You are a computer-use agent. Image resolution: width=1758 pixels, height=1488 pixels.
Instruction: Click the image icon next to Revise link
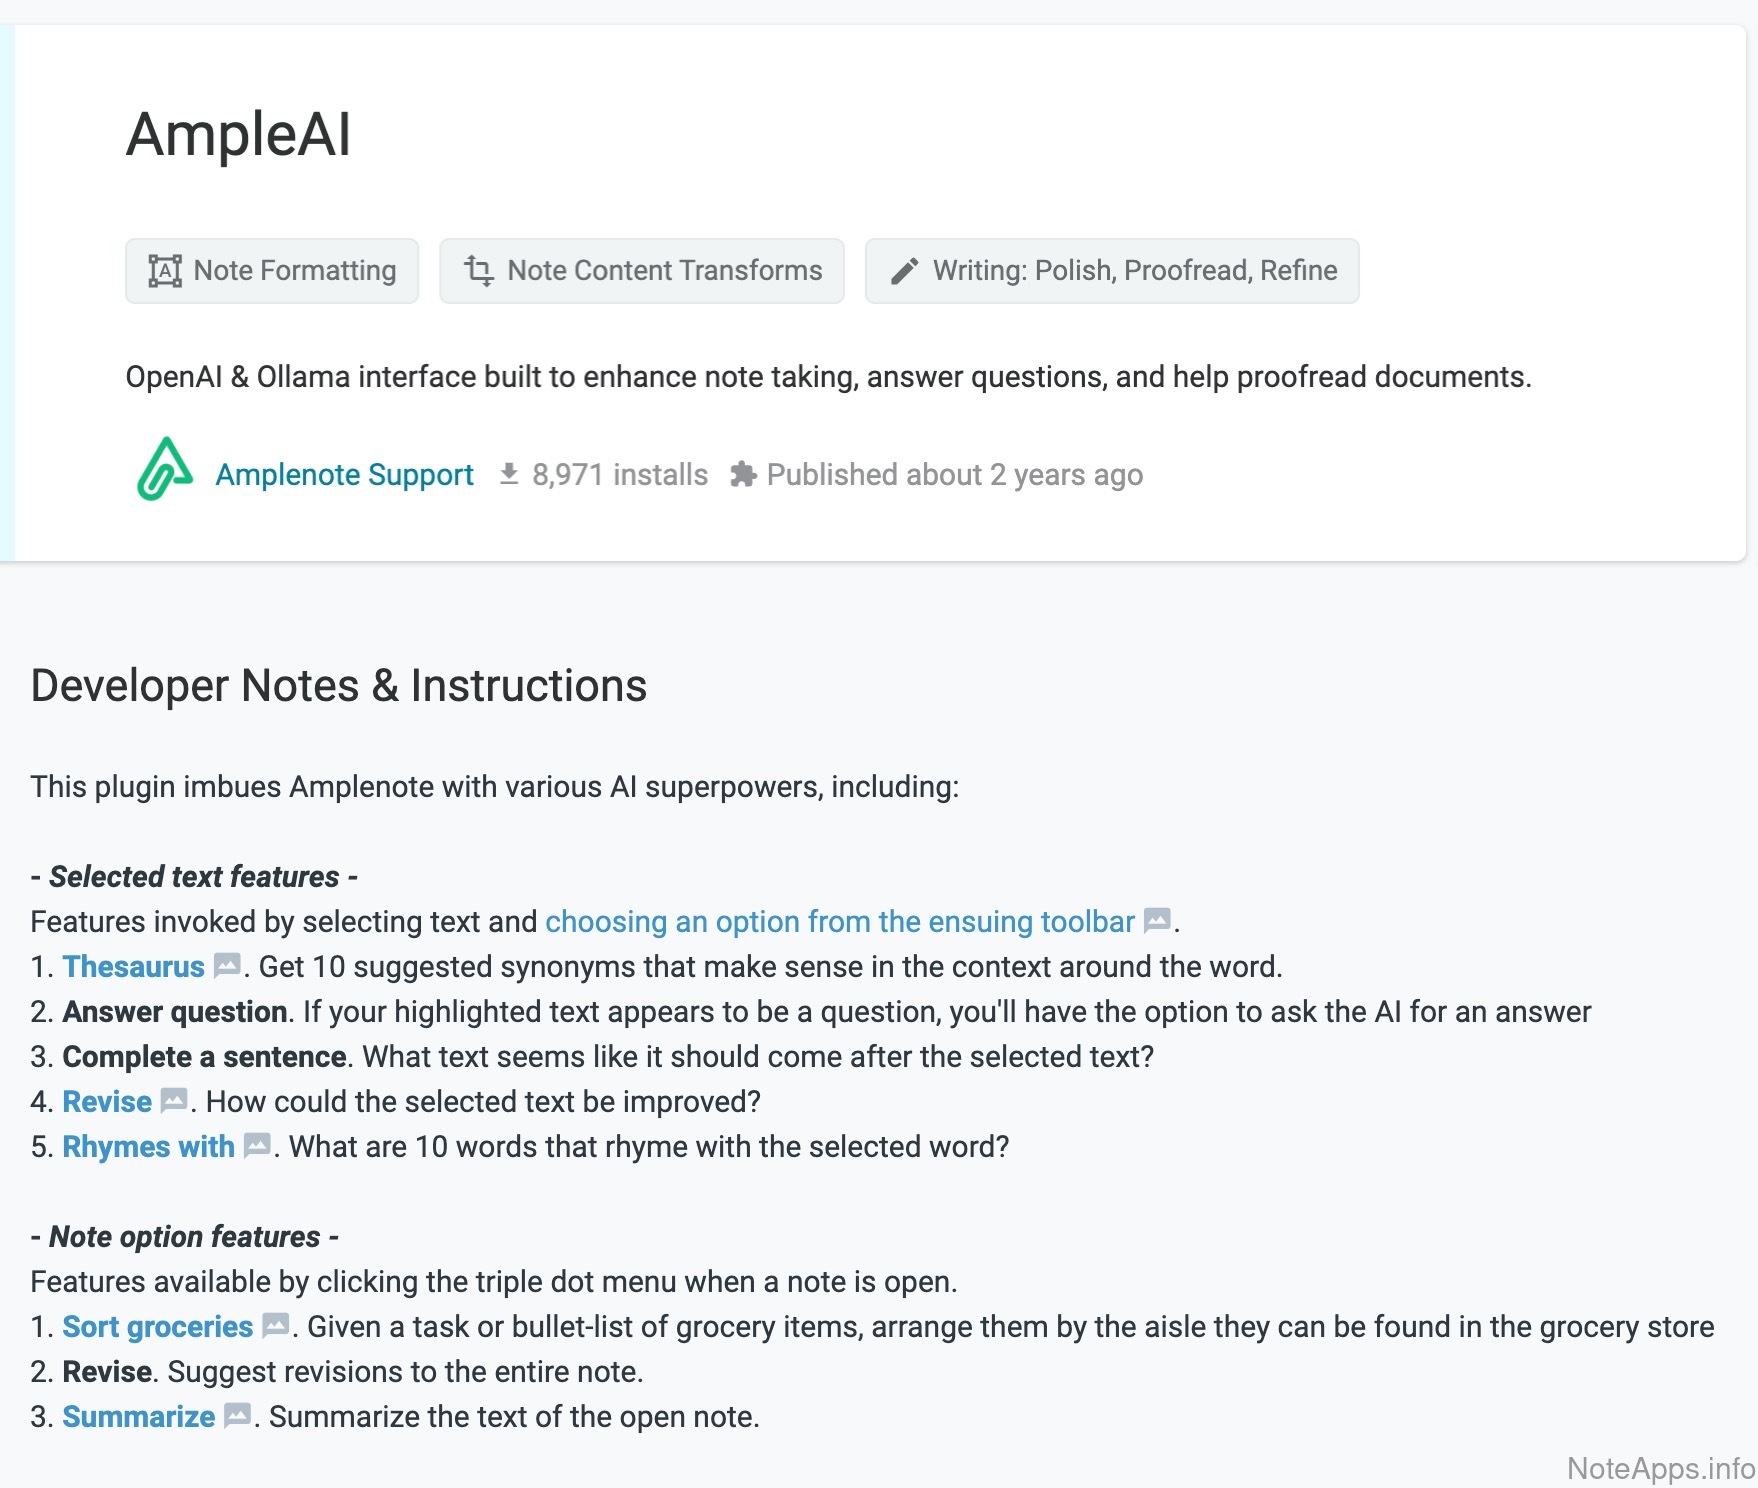pyautogui.click(x=174, y=1101)
